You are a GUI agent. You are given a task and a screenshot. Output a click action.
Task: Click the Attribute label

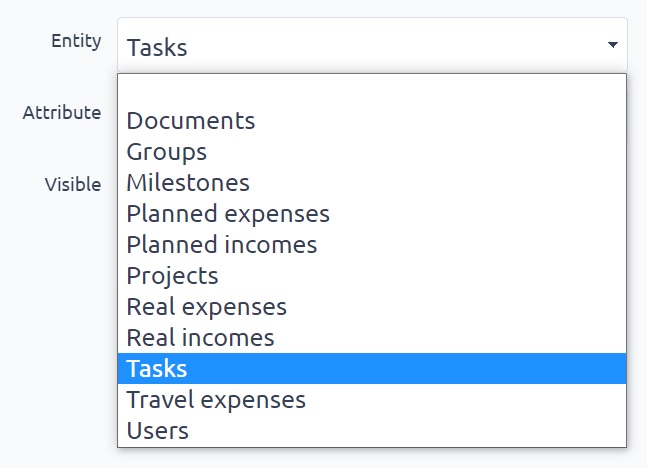pos(62,112)
